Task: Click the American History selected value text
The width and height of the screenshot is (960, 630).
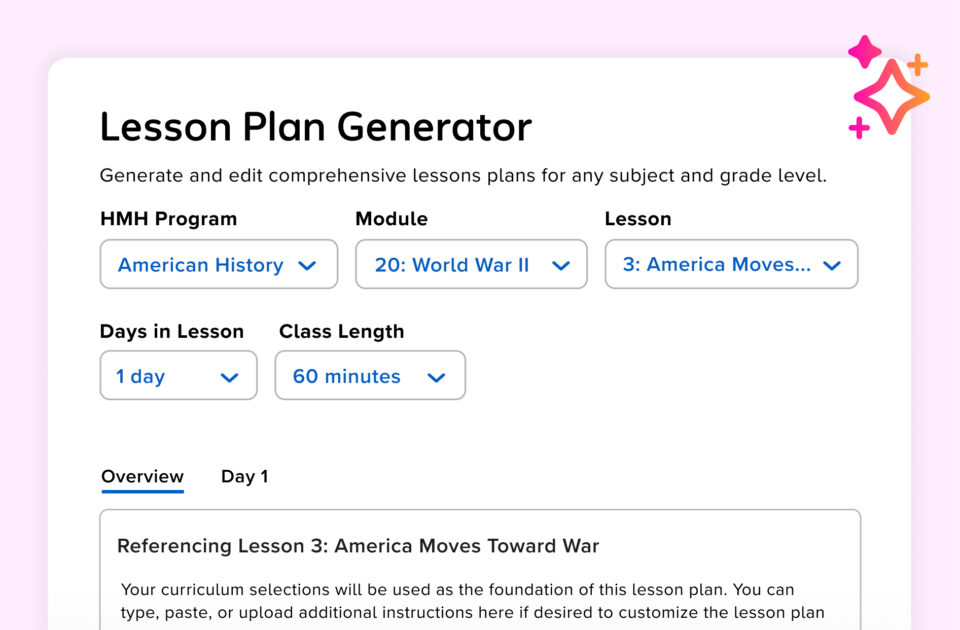Action: (x=199, y=264)
